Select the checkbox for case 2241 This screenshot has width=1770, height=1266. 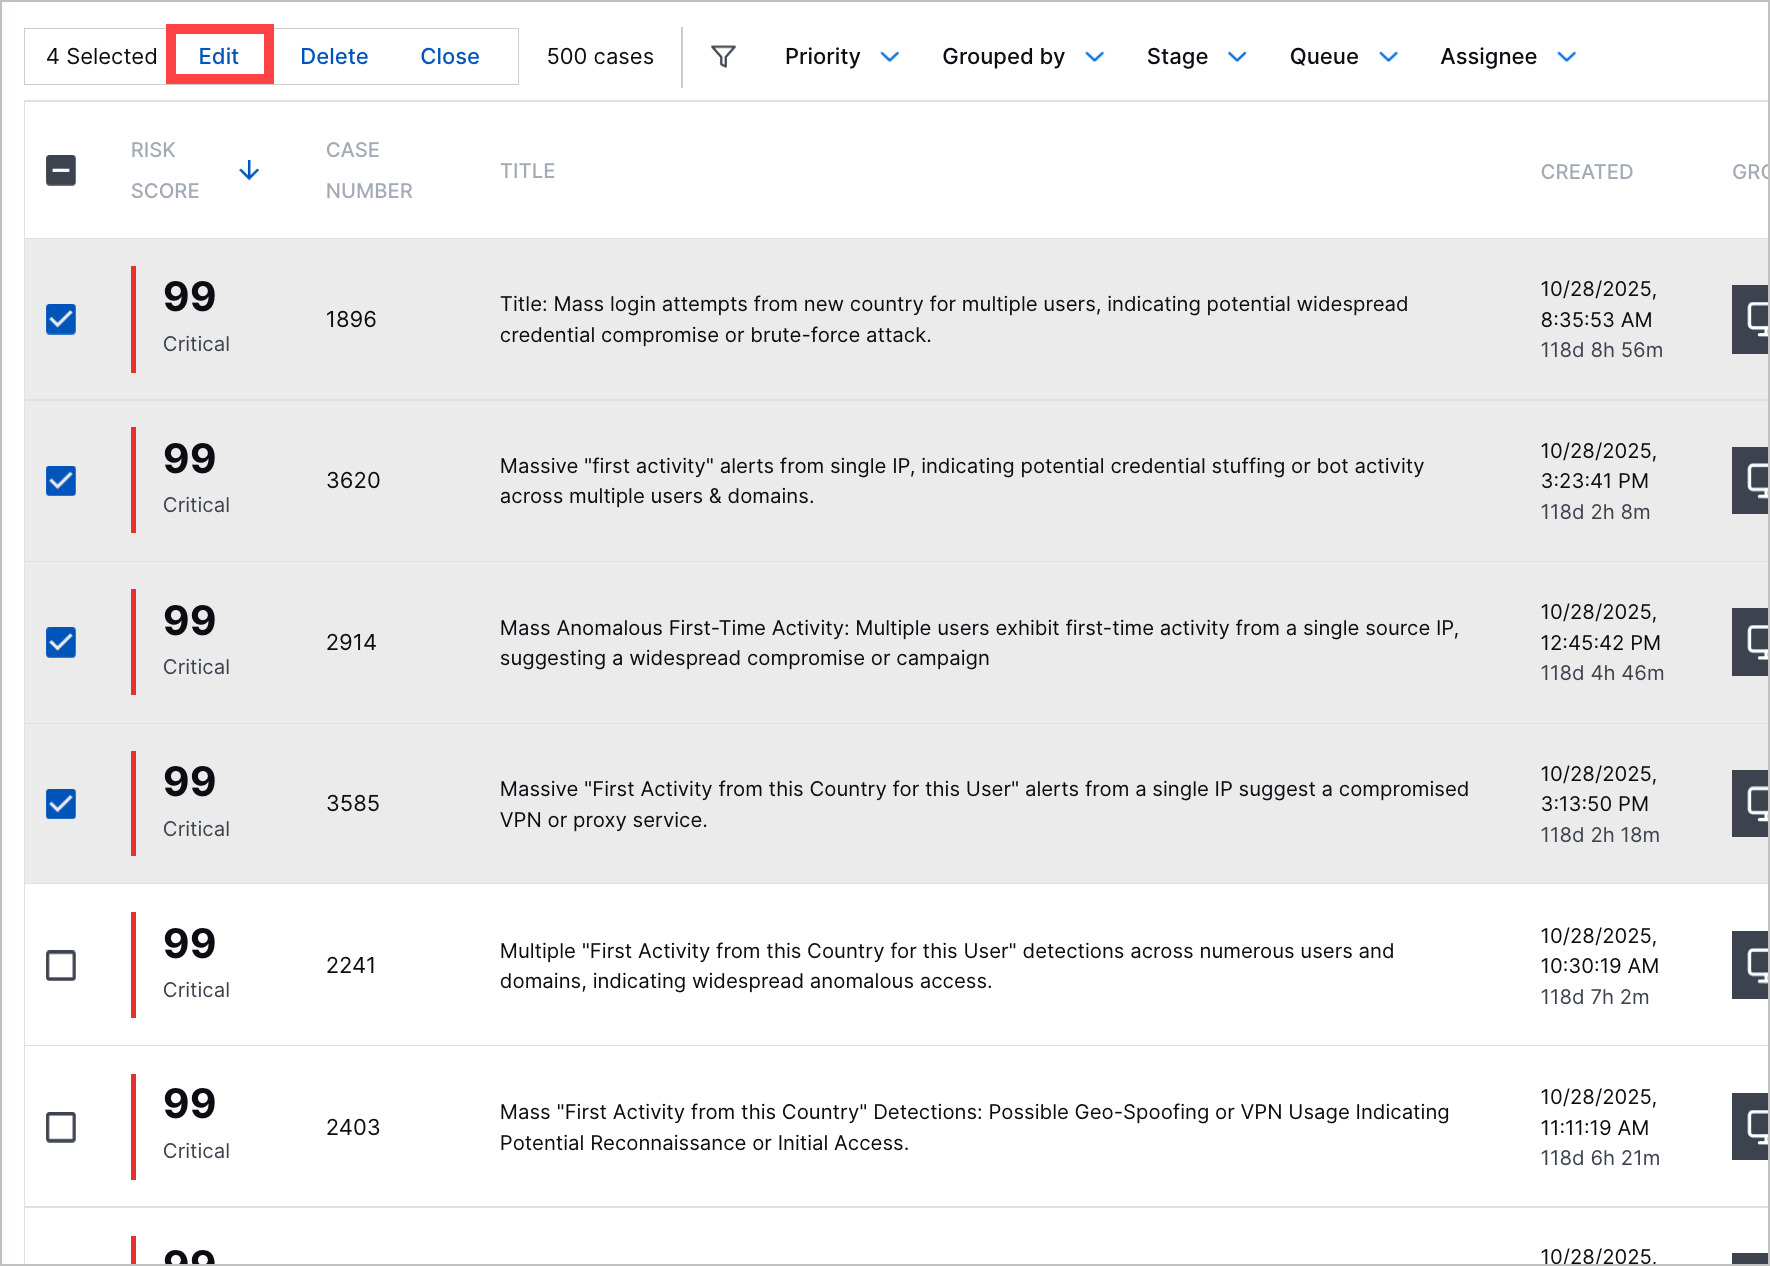point(61,965)
